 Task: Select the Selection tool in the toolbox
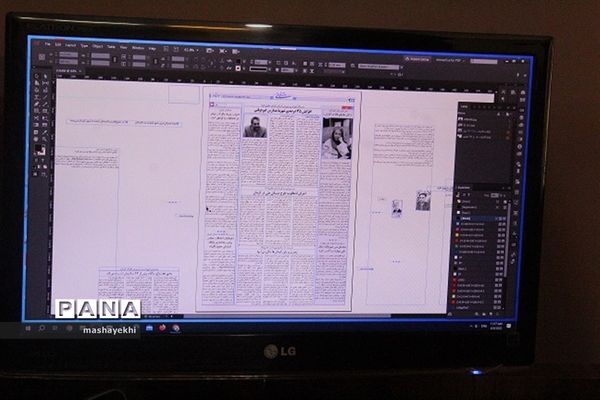pyautogui.click(x=37, y=75)
